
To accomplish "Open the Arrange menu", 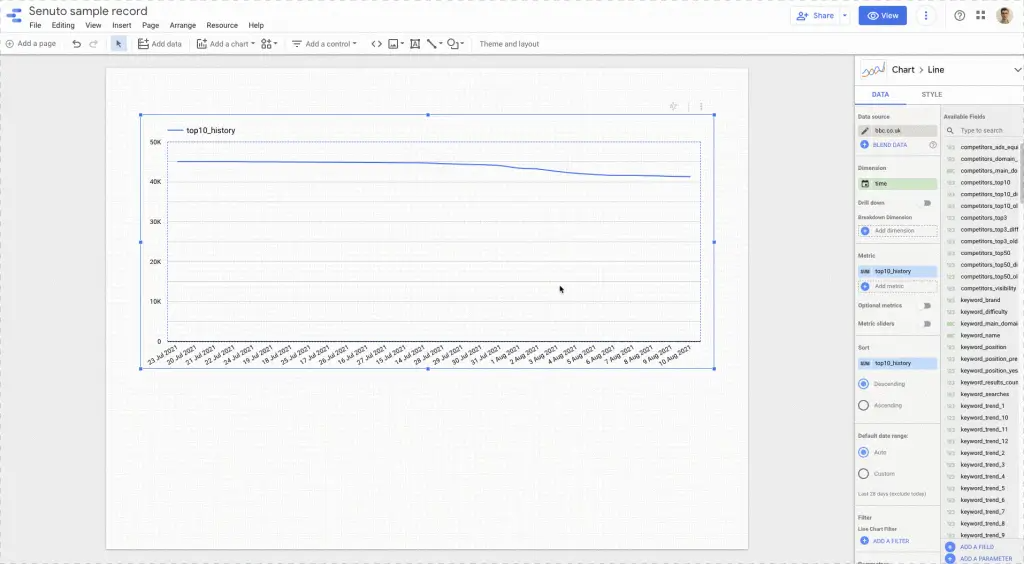I will (183, 25).
